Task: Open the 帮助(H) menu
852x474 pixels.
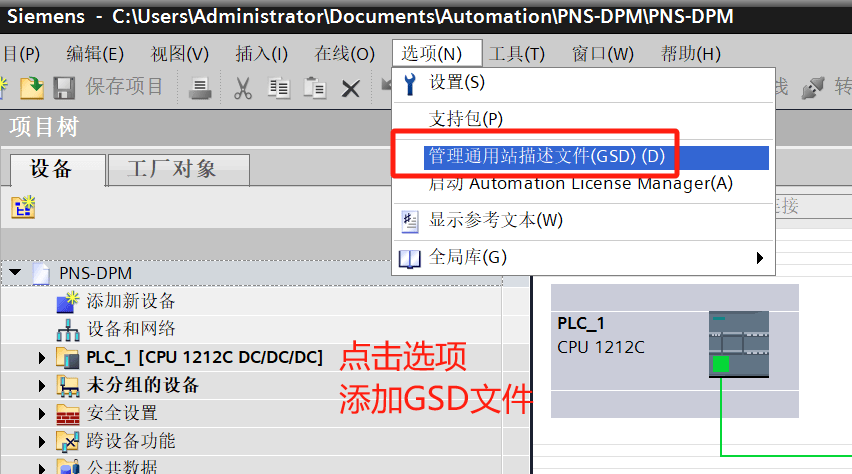Action: [x=691, y=54]
